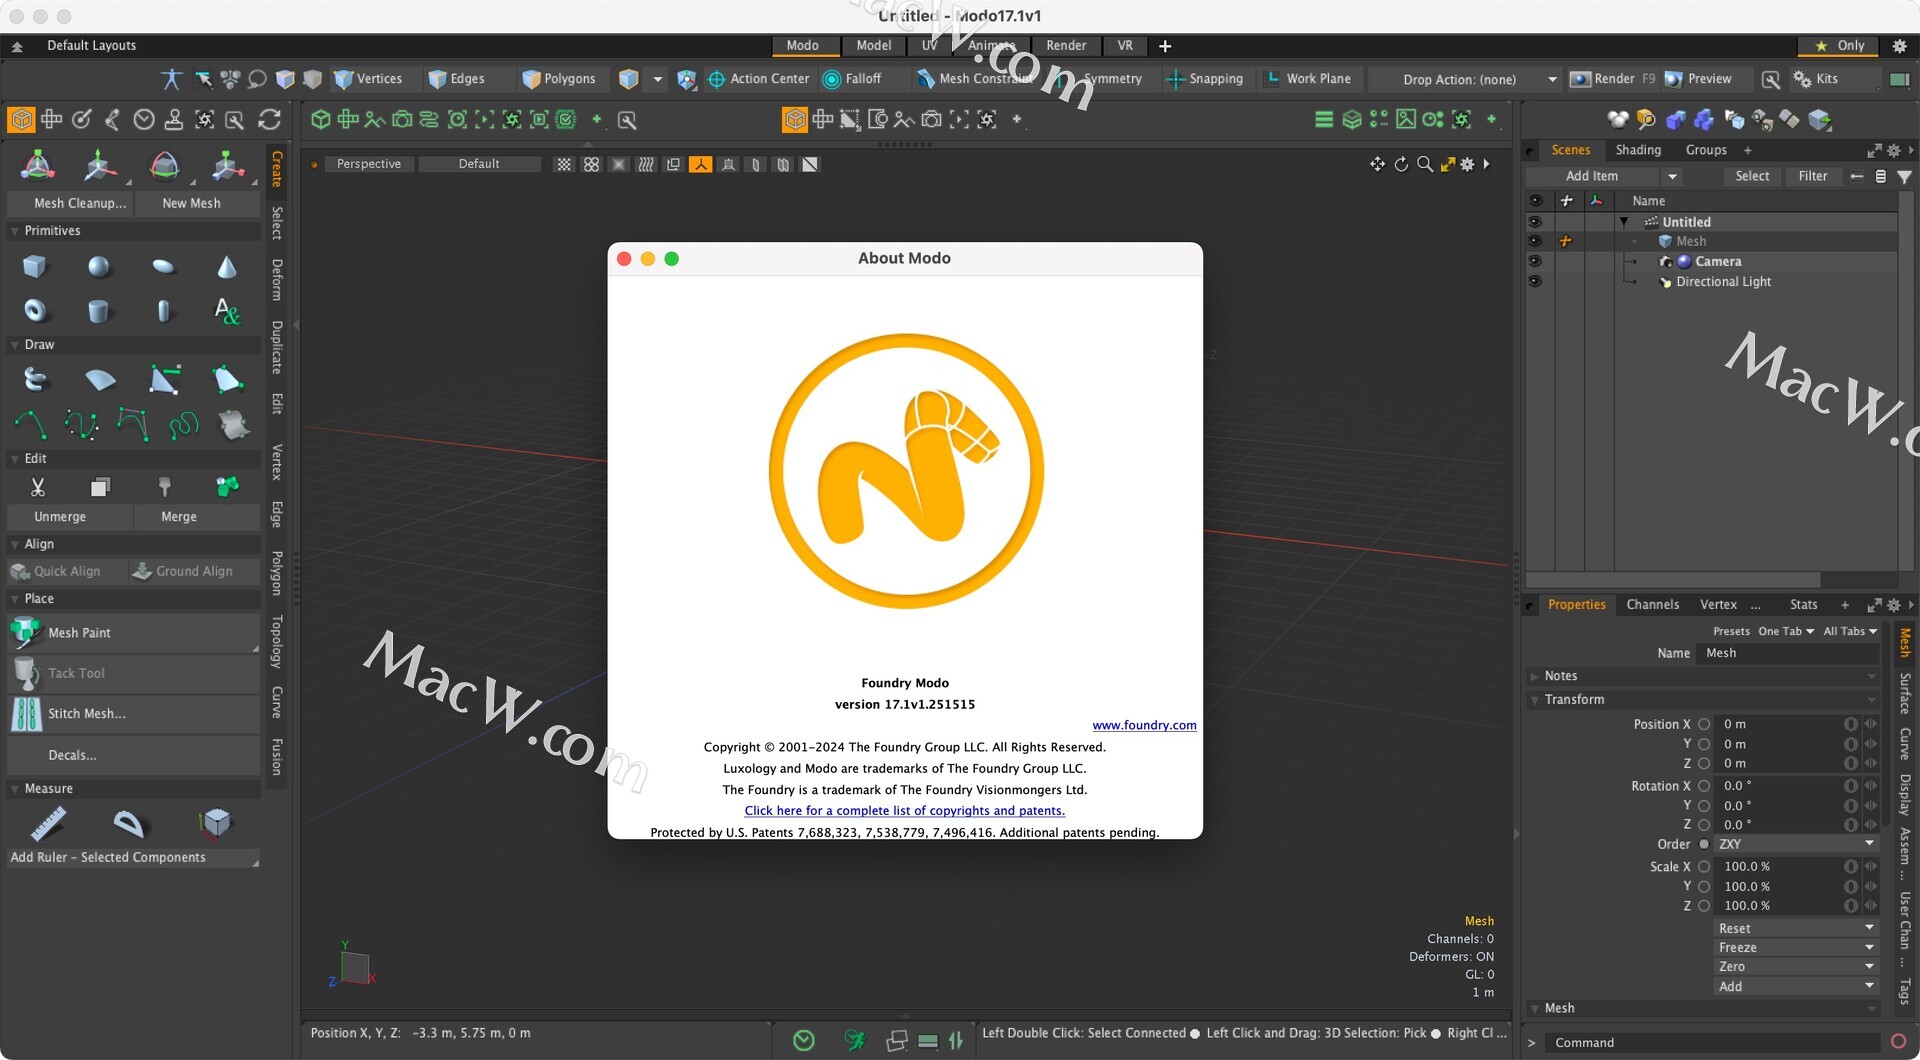Viewport: 1920px width, 1060px height.
Task: Click the Work Plane button
Action: [x=1307, y=79]
